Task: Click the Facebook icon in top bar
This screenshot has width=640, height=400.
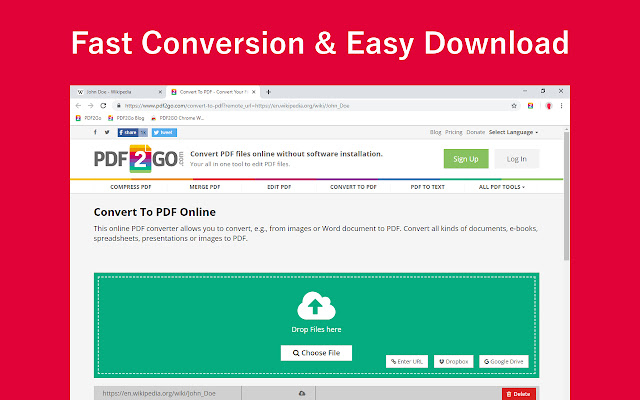Action: coord(95,132)
